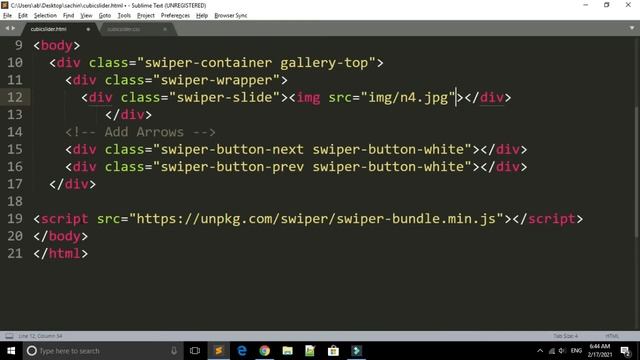Click the volume speaker tray icon
The width and height of the screenshot is (640, 360).
(x=562, y=351)
